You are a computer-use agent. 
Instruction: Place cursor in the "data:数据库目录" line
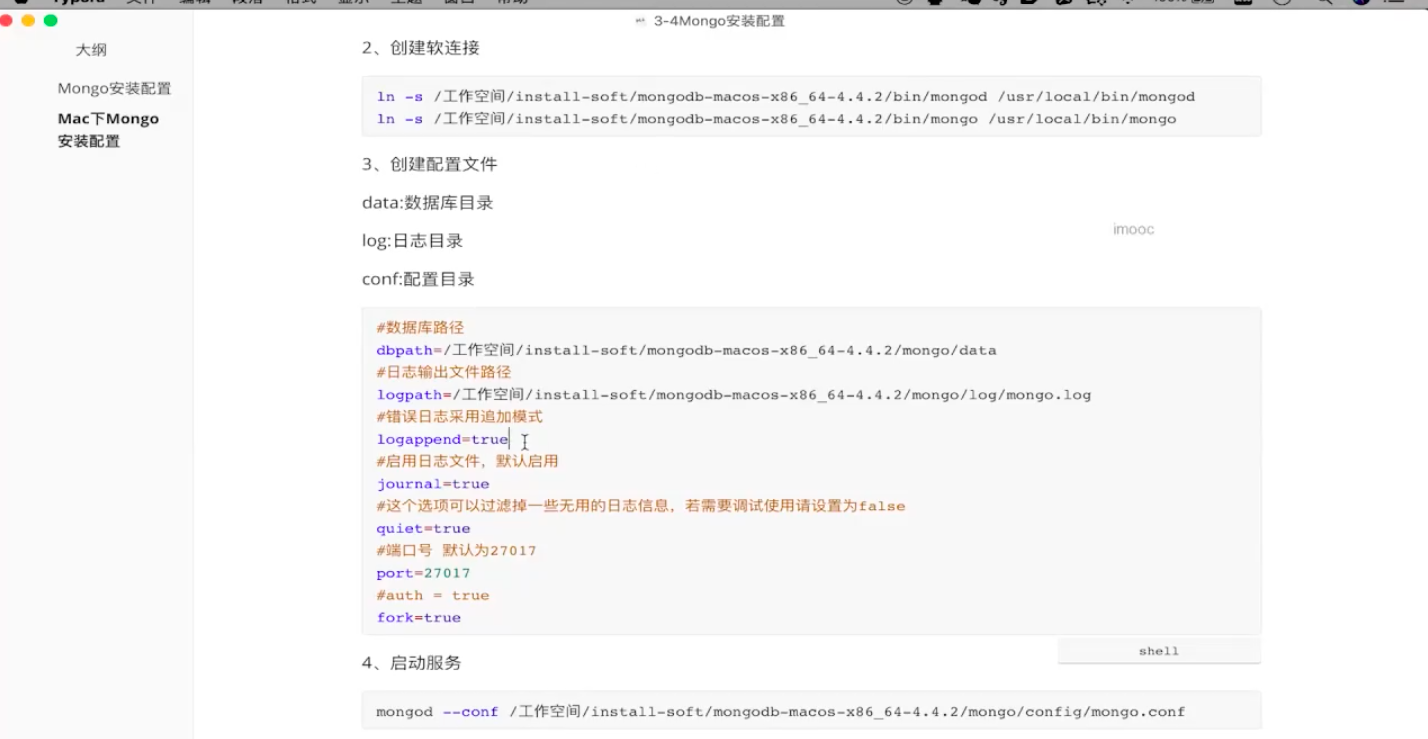(x=427, y=203)
